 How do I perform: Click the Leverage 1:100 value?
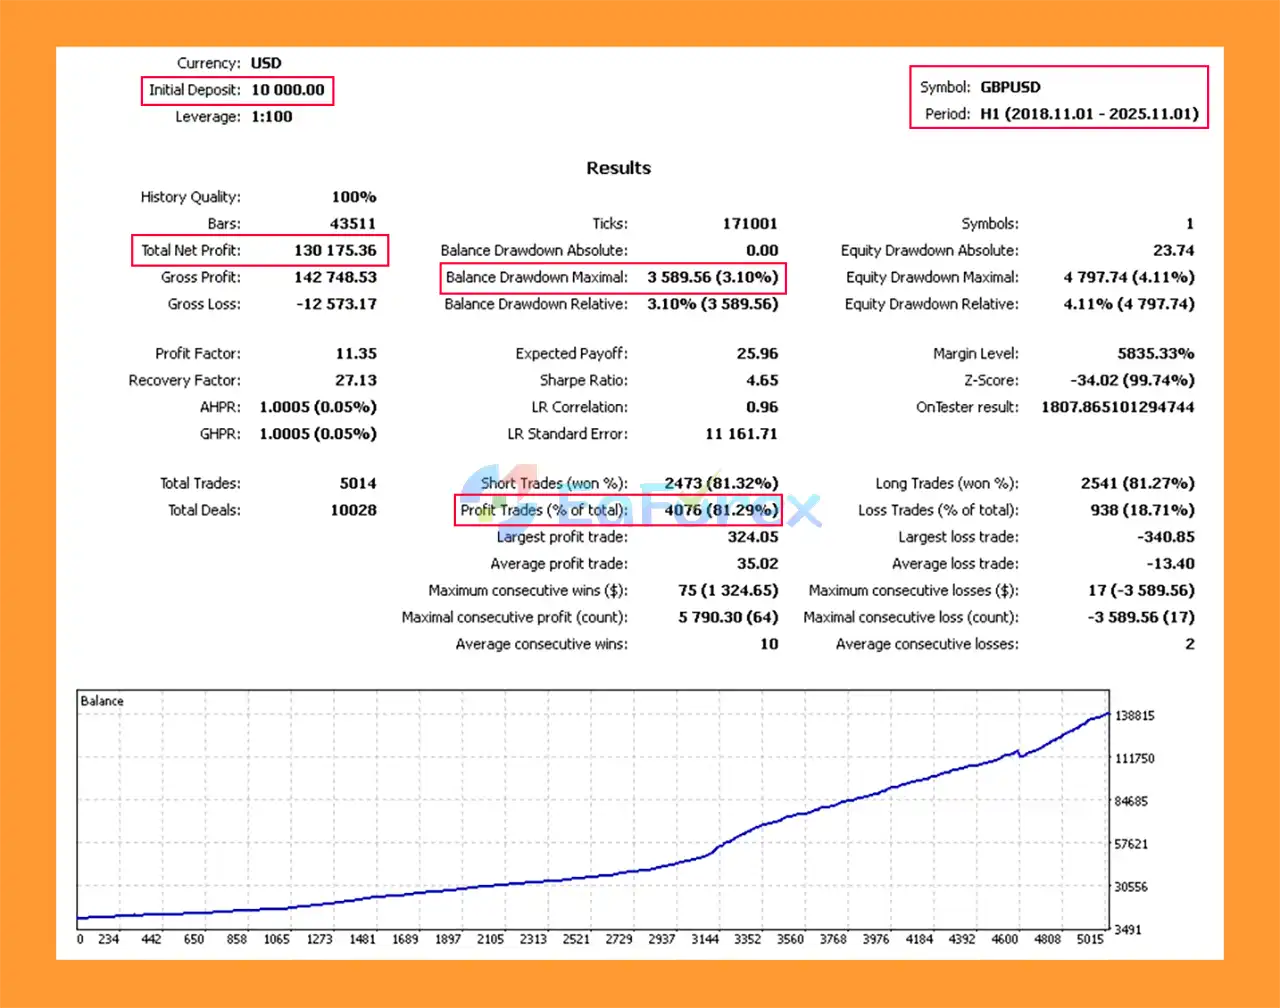click(272, 117)
